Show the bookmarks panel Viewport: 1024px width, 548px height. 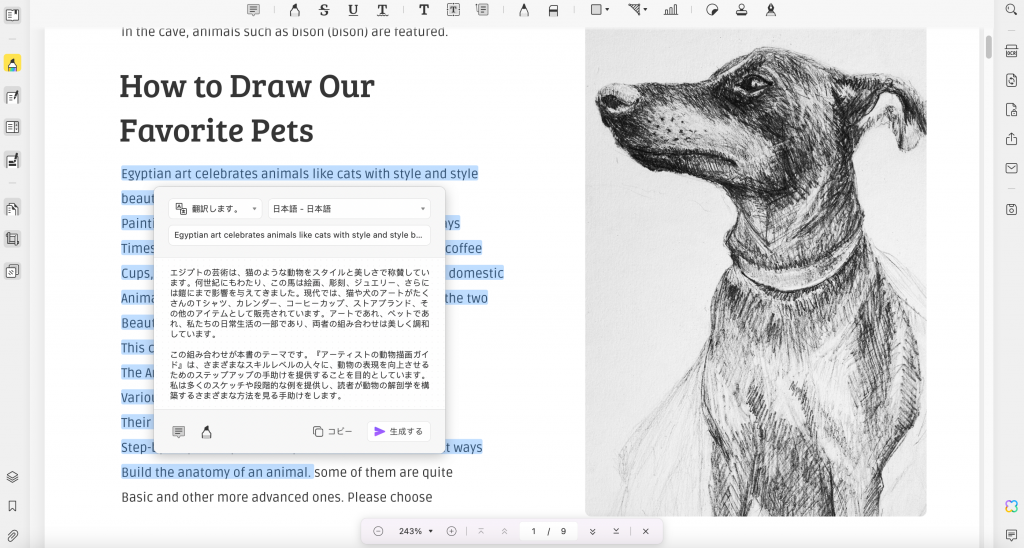(12, 506)
